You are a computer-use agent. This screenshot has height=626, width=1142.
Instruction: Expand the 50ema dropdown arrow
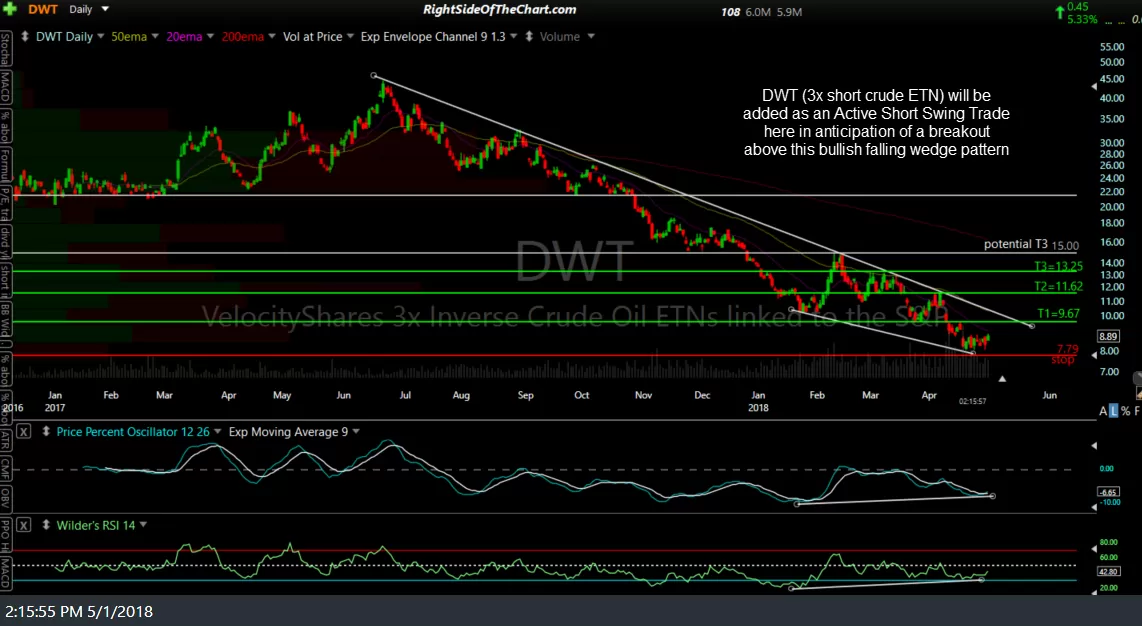[154, 36]
